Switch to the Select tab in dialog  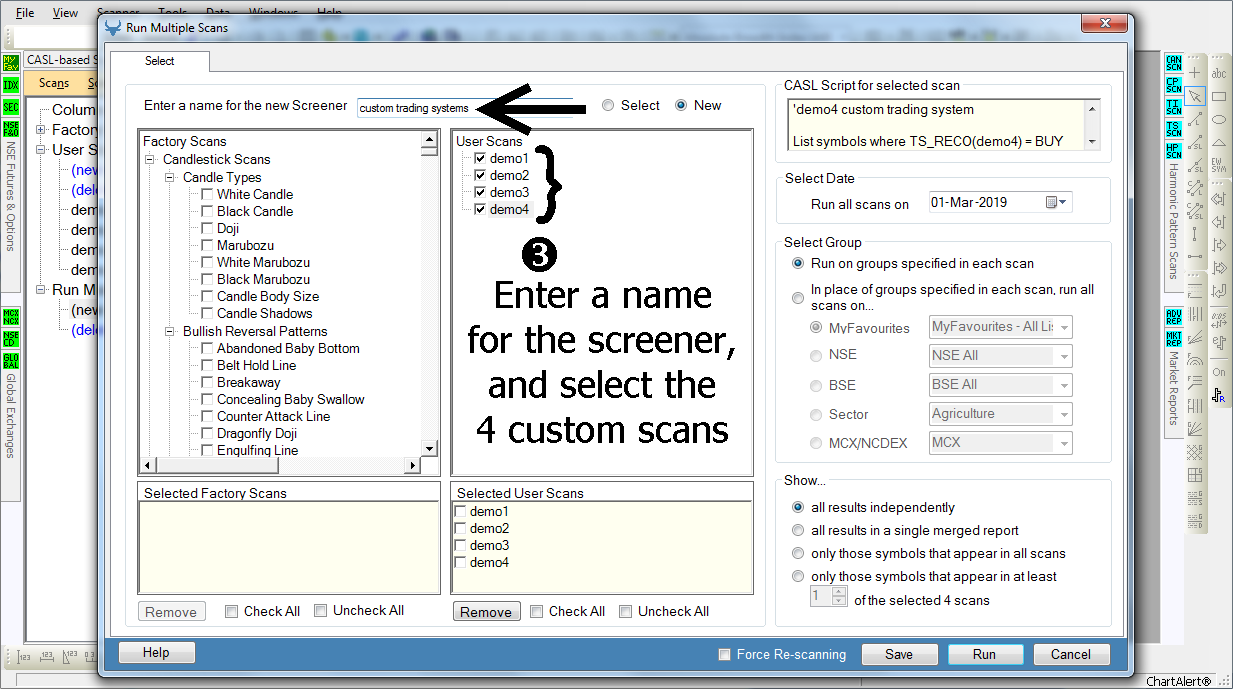click(160, 61)
